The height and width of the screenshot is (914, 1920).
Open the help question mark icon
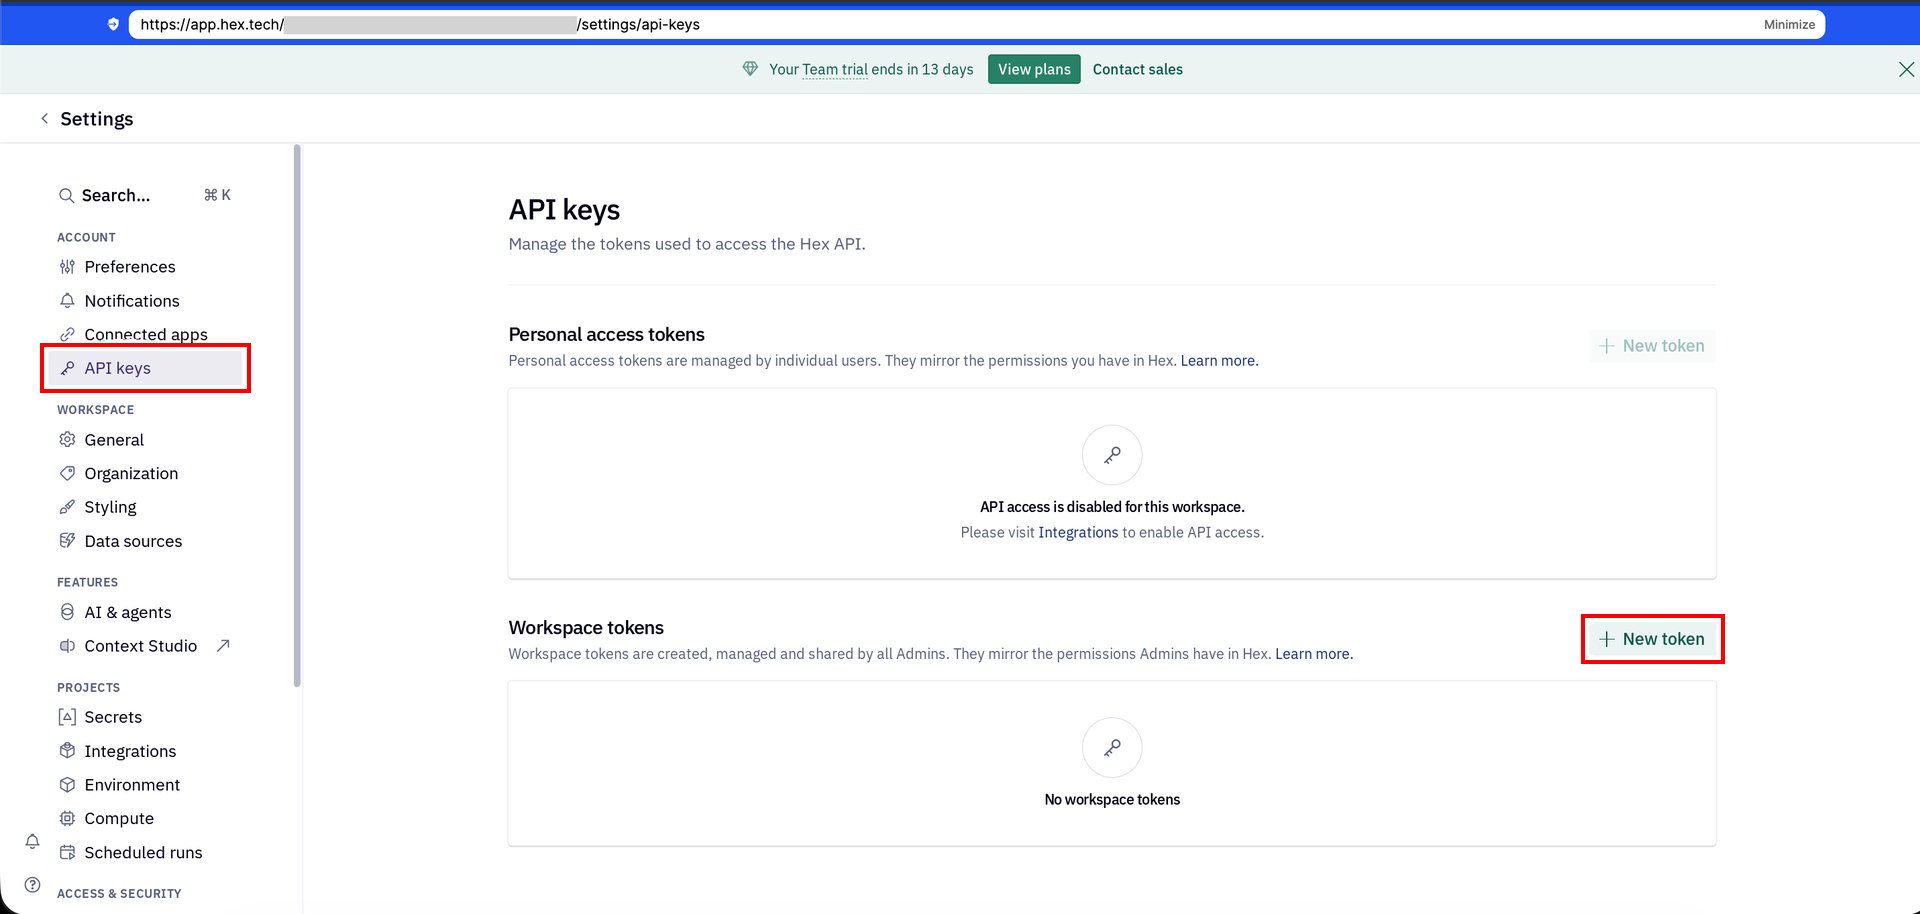point(32,885)
